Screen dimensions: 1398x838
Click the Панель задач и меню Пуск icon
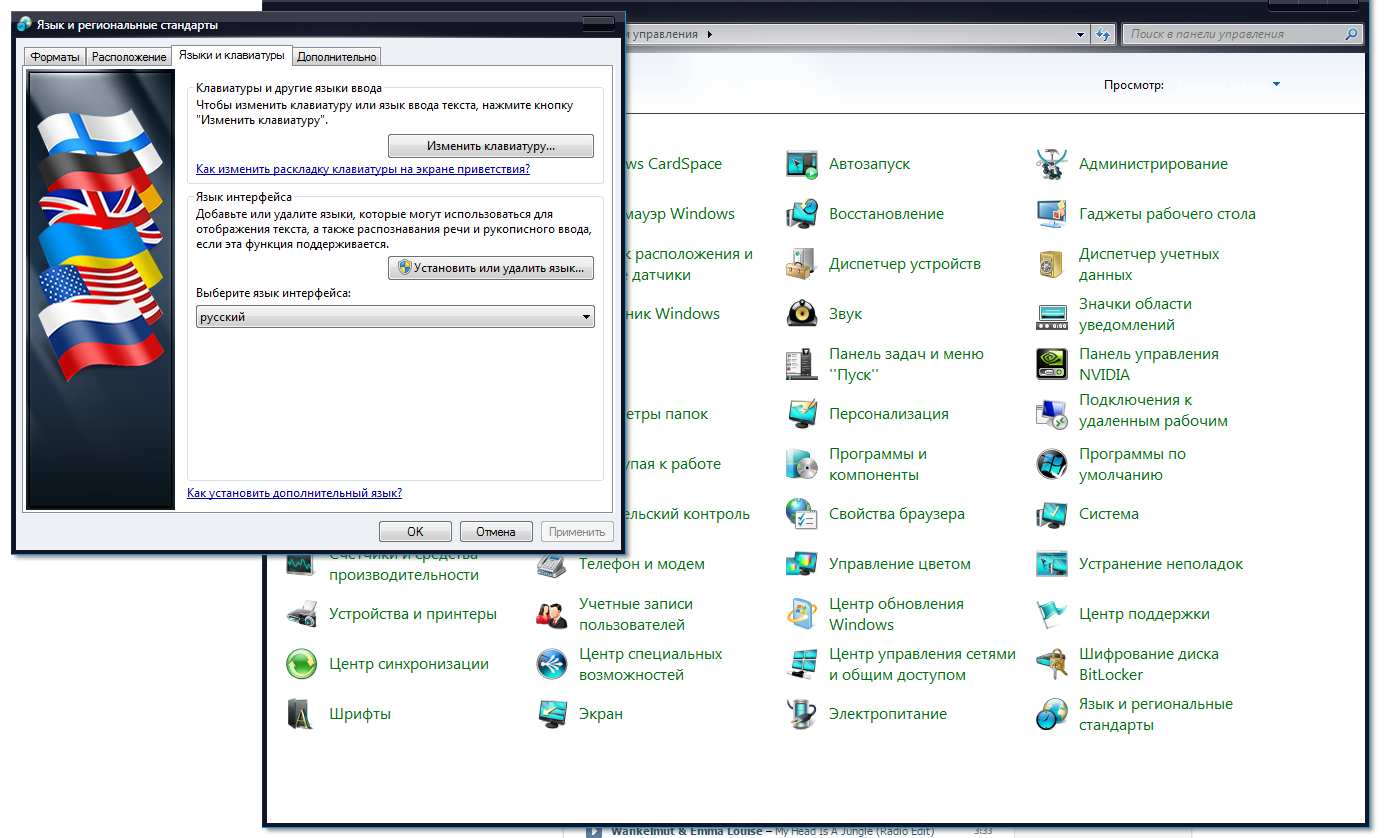tap(802, 364)
